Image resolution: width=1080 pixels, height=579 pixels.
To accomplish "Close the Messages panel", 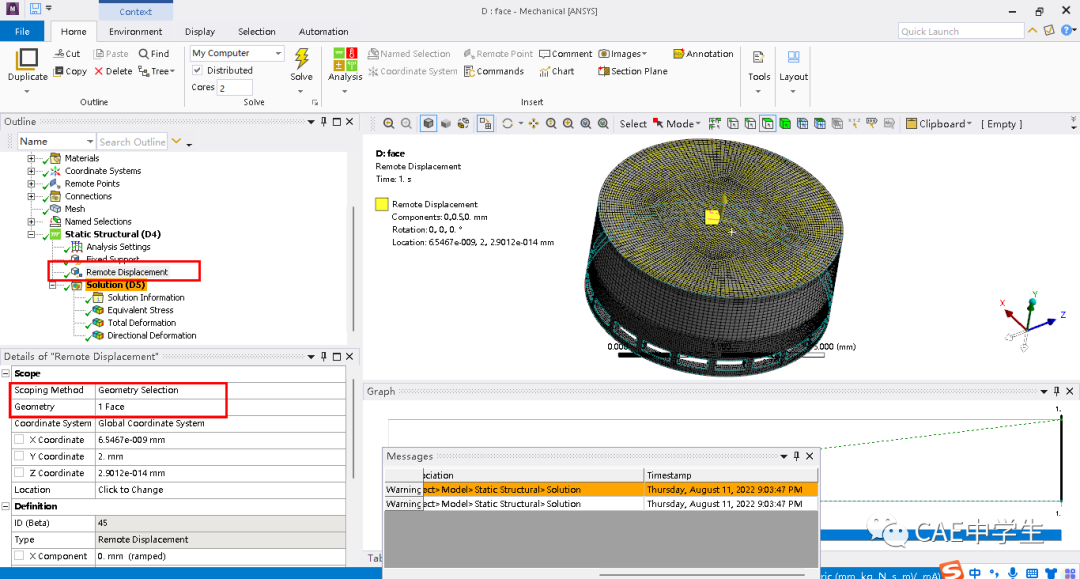I will [810, 456].
